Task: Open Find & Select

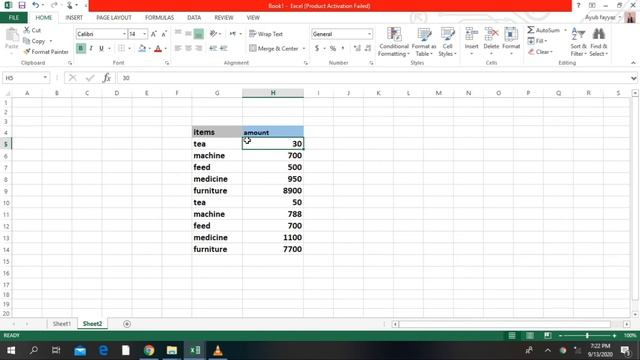Action: (x=599, y=42)
